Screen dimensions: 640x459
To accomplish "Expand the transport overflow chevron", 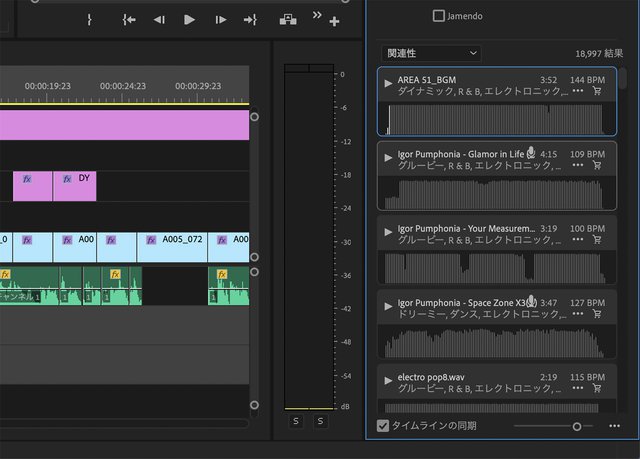I will [x=318, y=15].
